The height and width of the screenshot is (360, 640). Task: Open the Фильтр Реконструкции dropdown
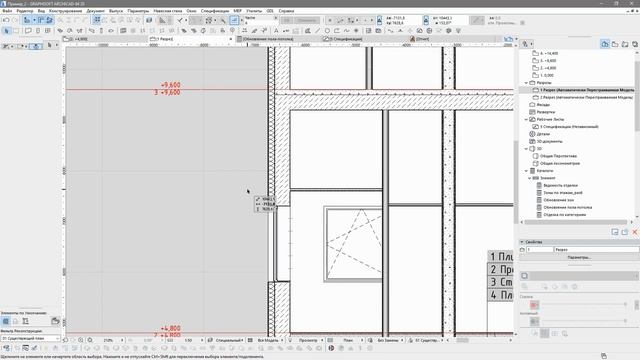click(x=30, y=338)
